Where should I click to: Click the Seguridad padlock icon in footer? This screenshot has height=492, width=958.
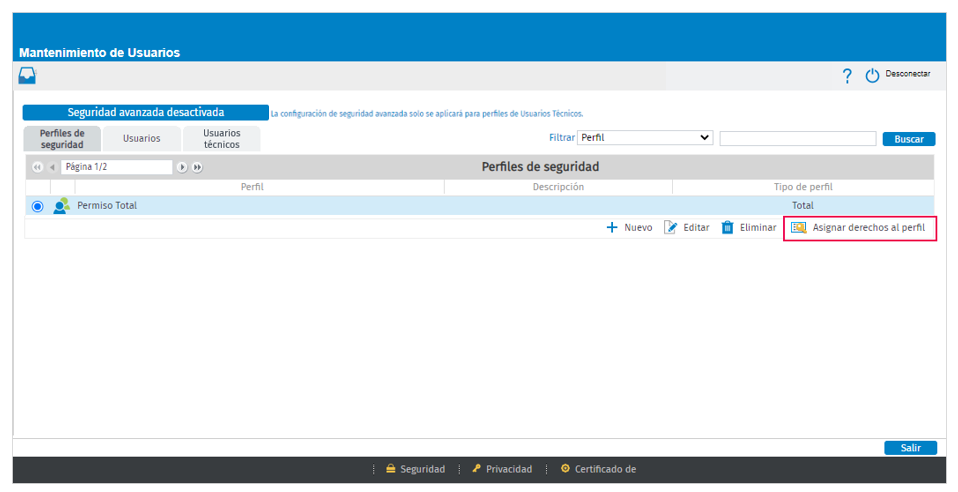point(390,469)
